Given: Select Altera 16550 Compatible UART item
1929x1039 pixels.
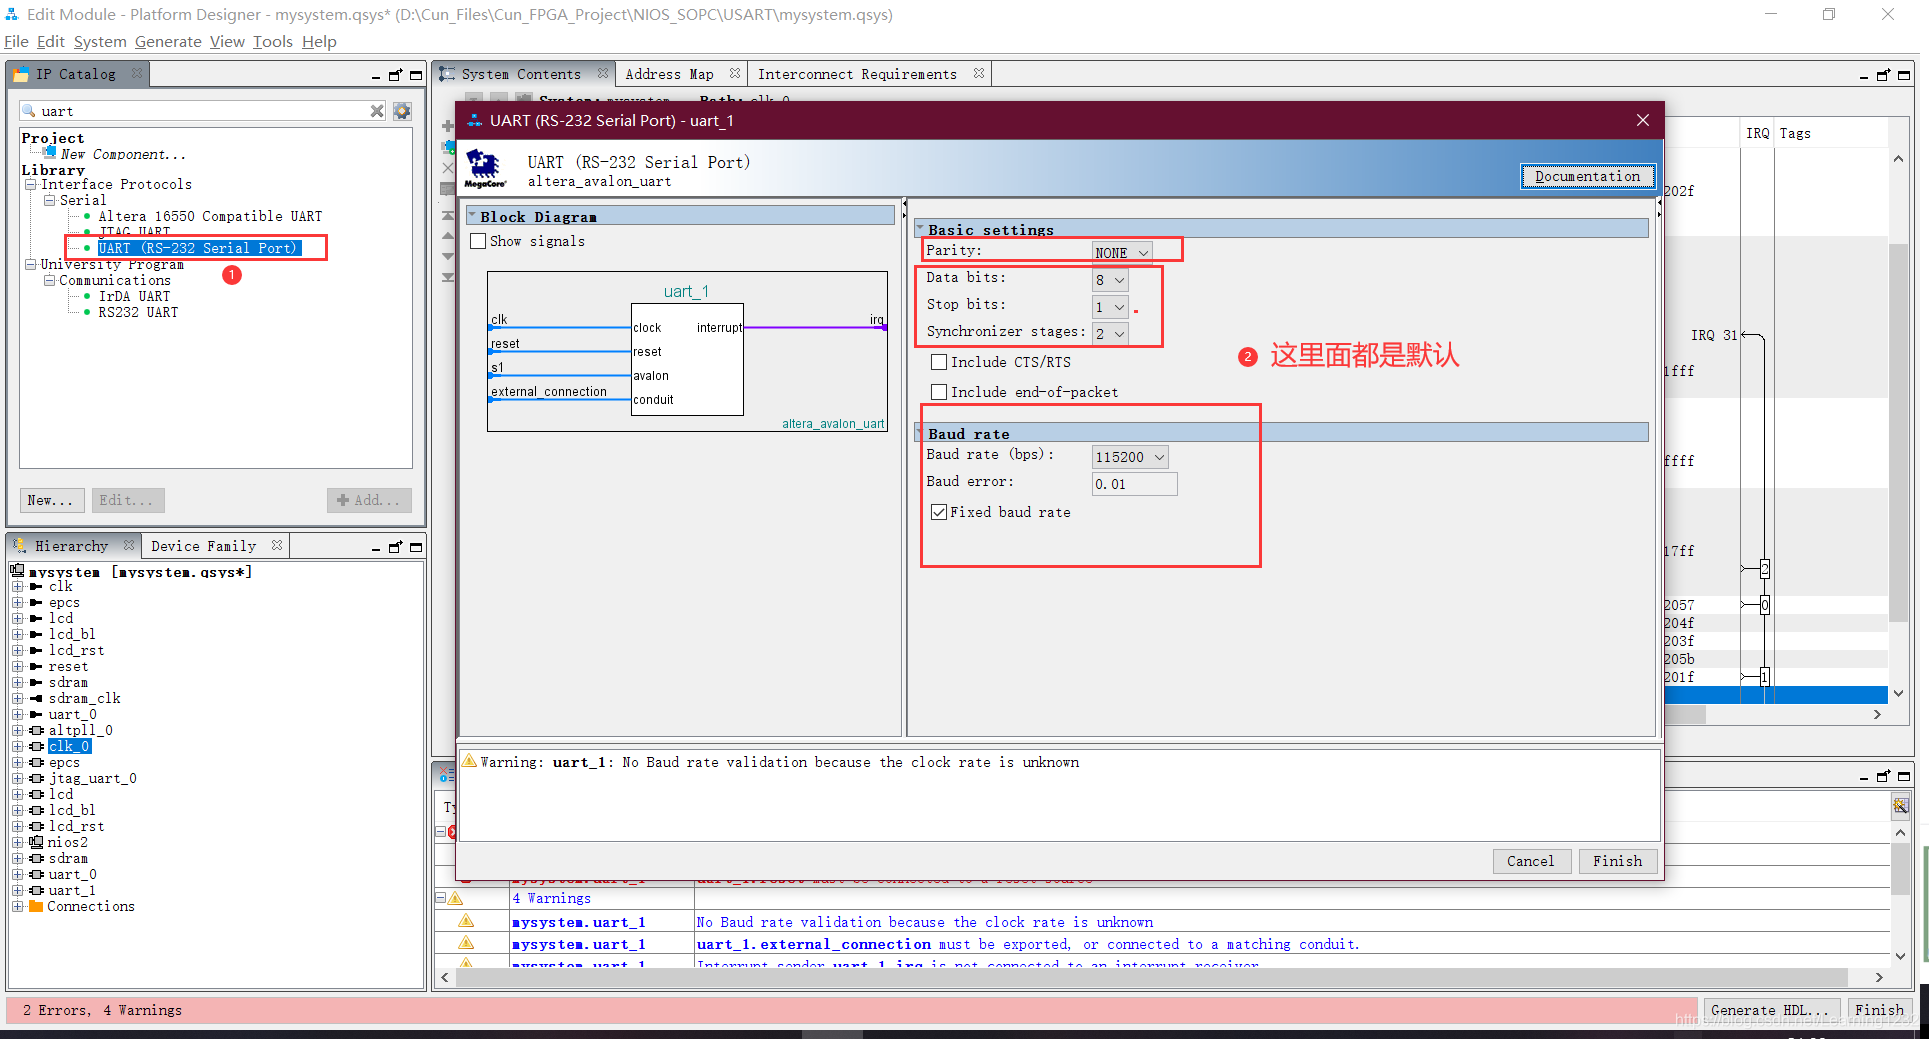Looking at the screenshot, I should tap(210, 216).
